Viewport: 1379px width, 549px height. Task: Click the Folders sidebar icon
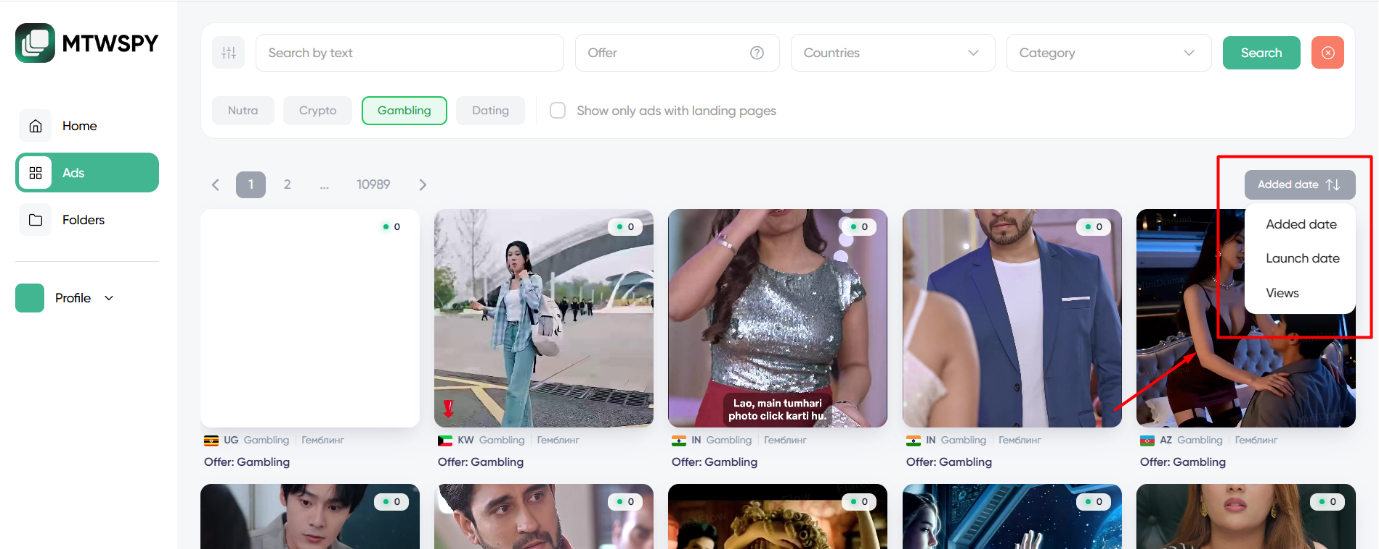point(36,220)
